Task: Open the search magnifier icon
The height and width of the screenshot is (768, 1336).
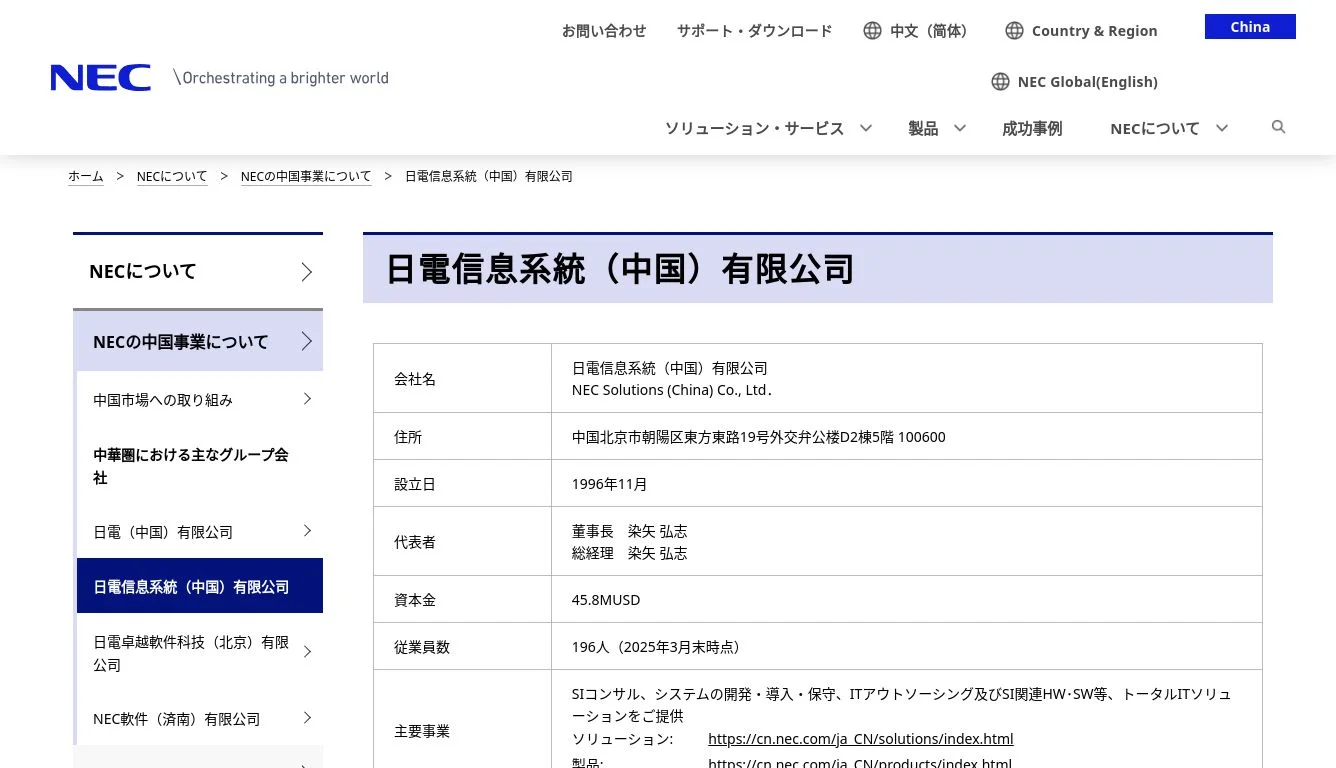Action: (1278, 127)
